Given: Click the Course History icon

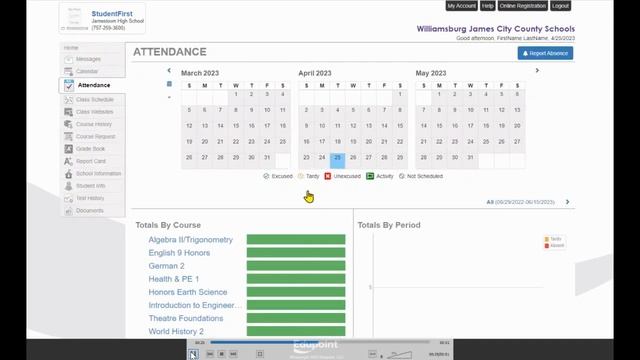Looking at the screenshot, I should tap(68, 124).
